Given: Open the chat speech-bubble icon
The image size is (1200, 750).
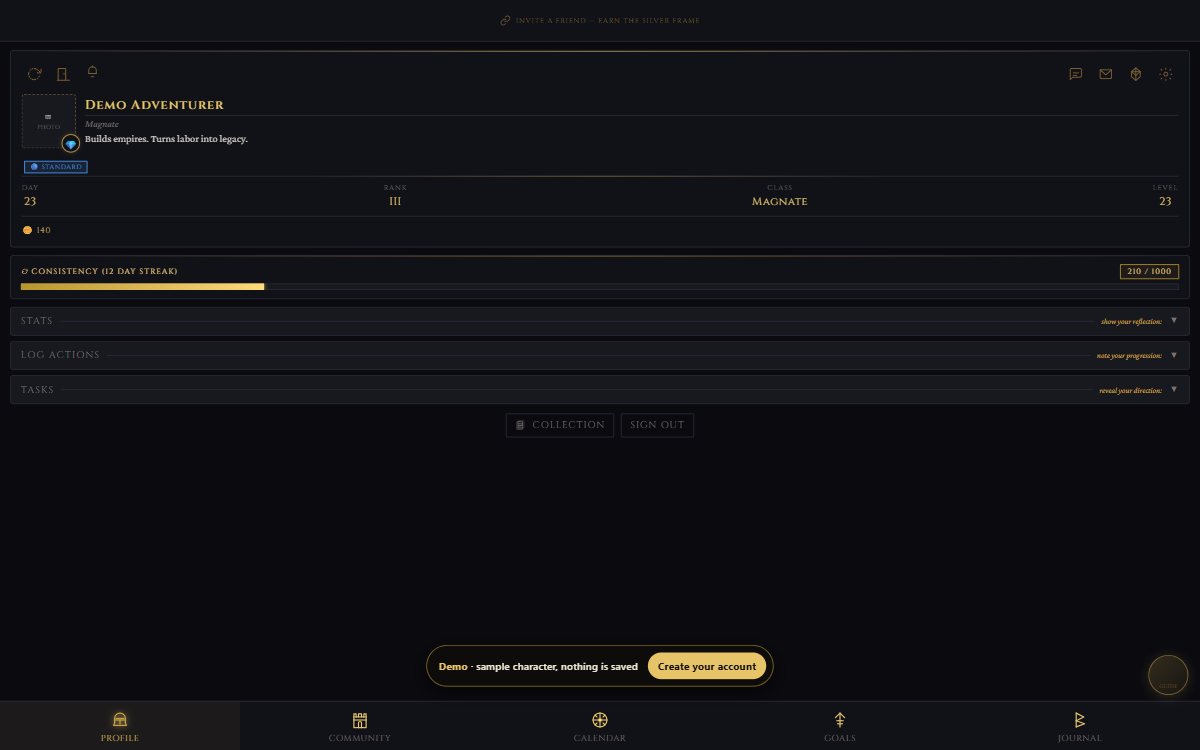Looking at the screenshot, I should (1076, 74).
